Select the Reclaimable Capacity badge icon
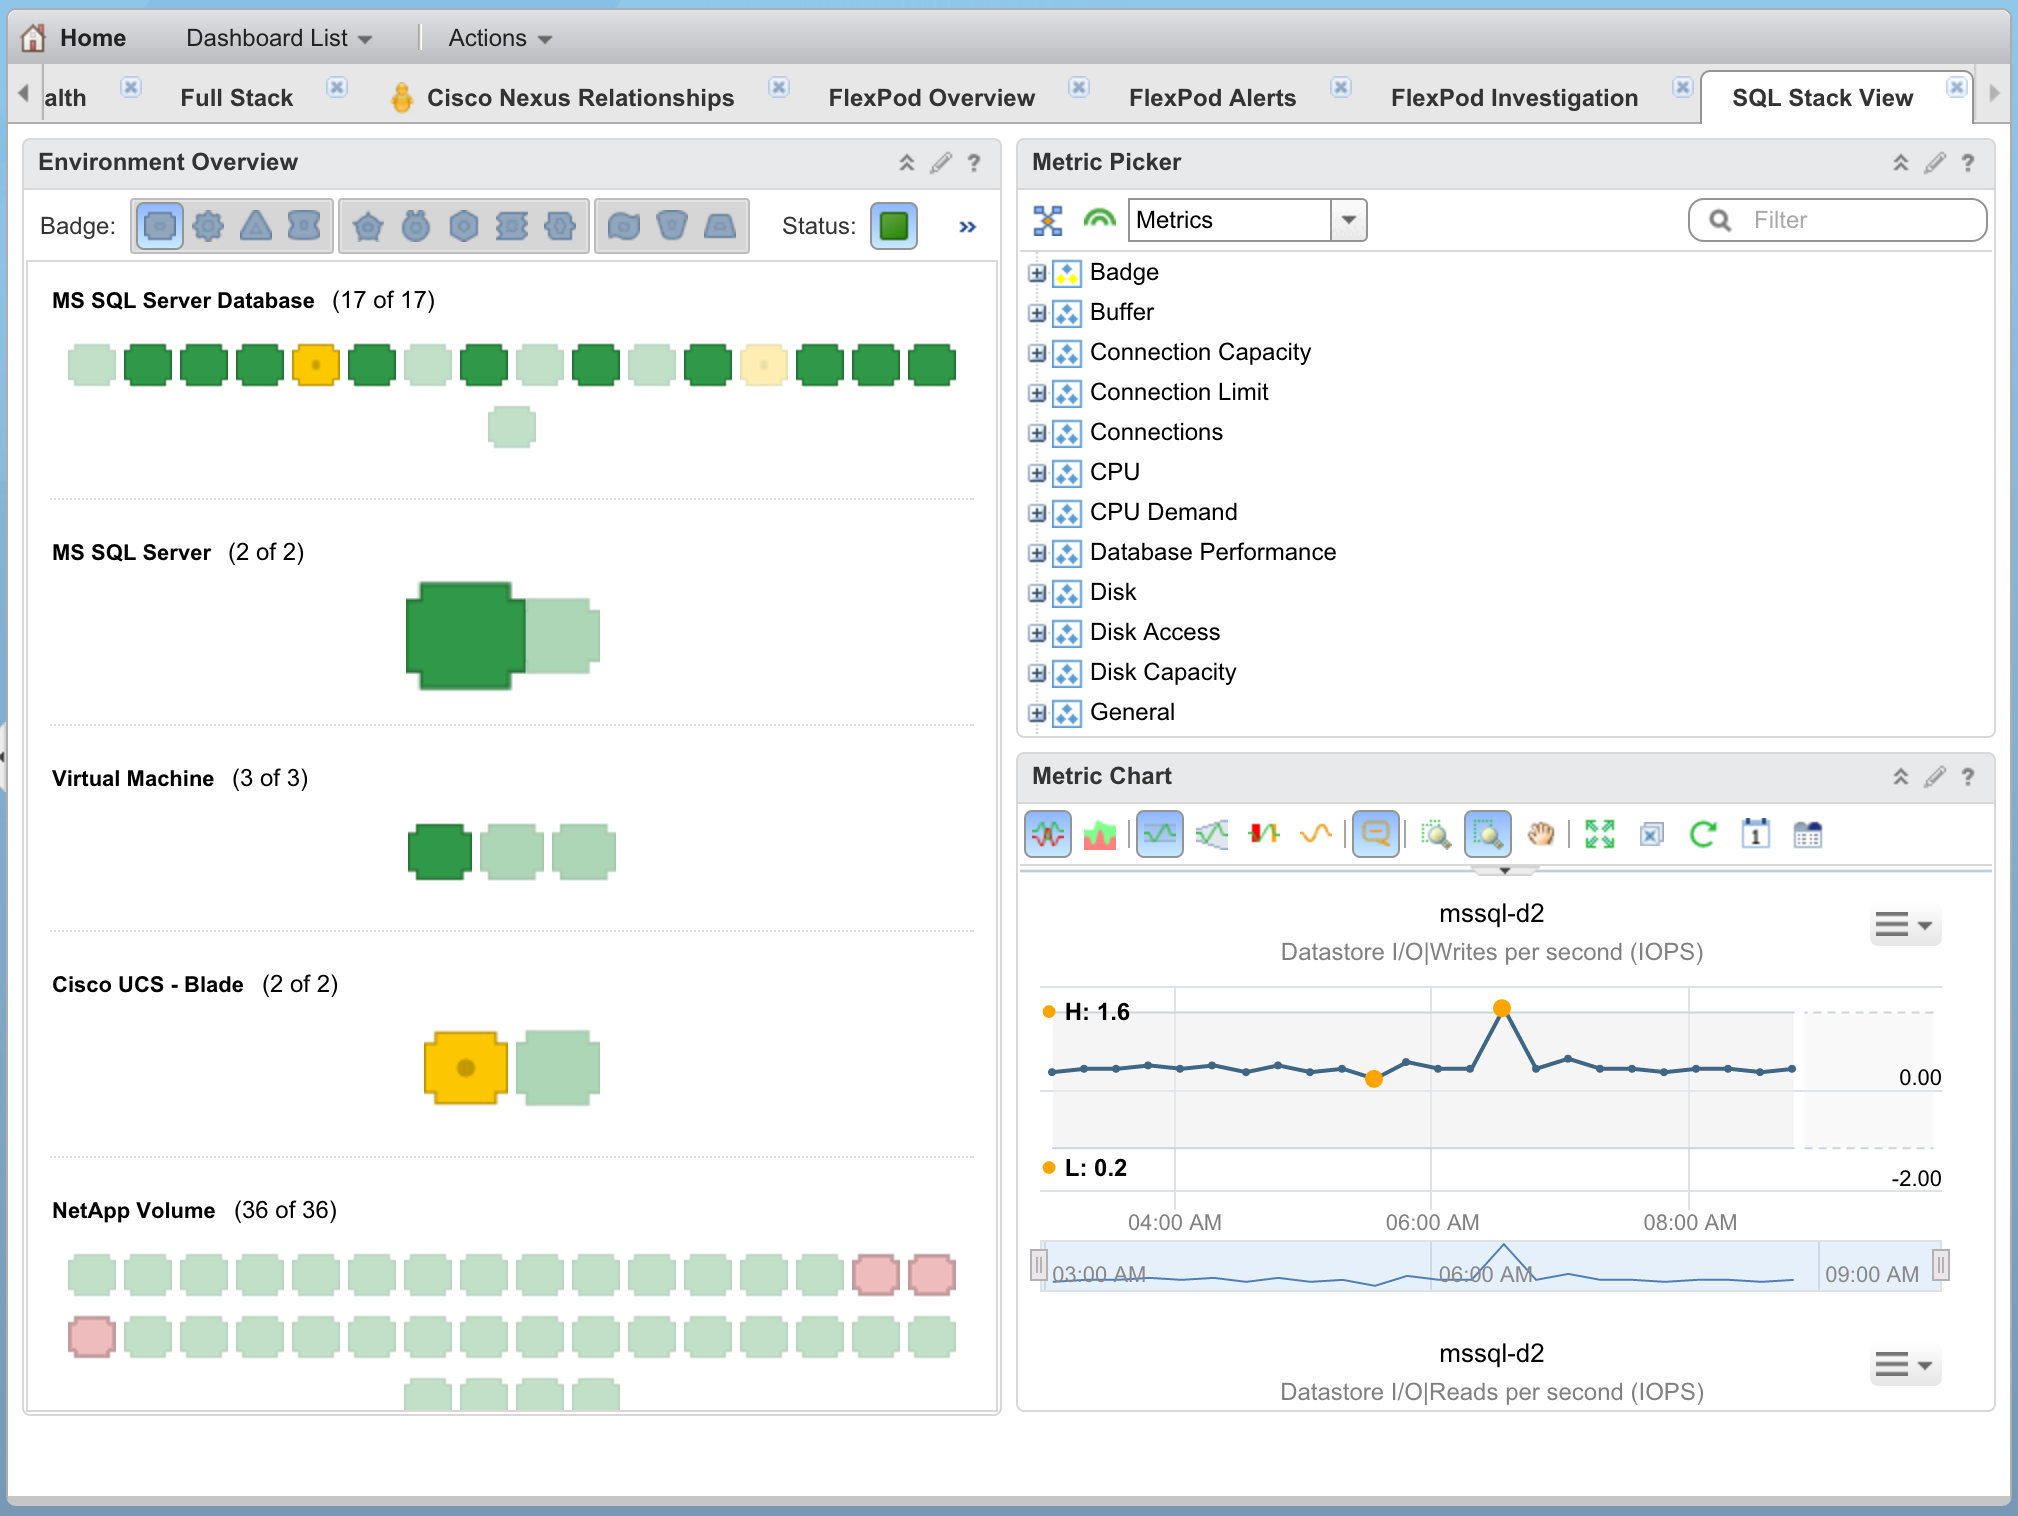 point(672,226)
